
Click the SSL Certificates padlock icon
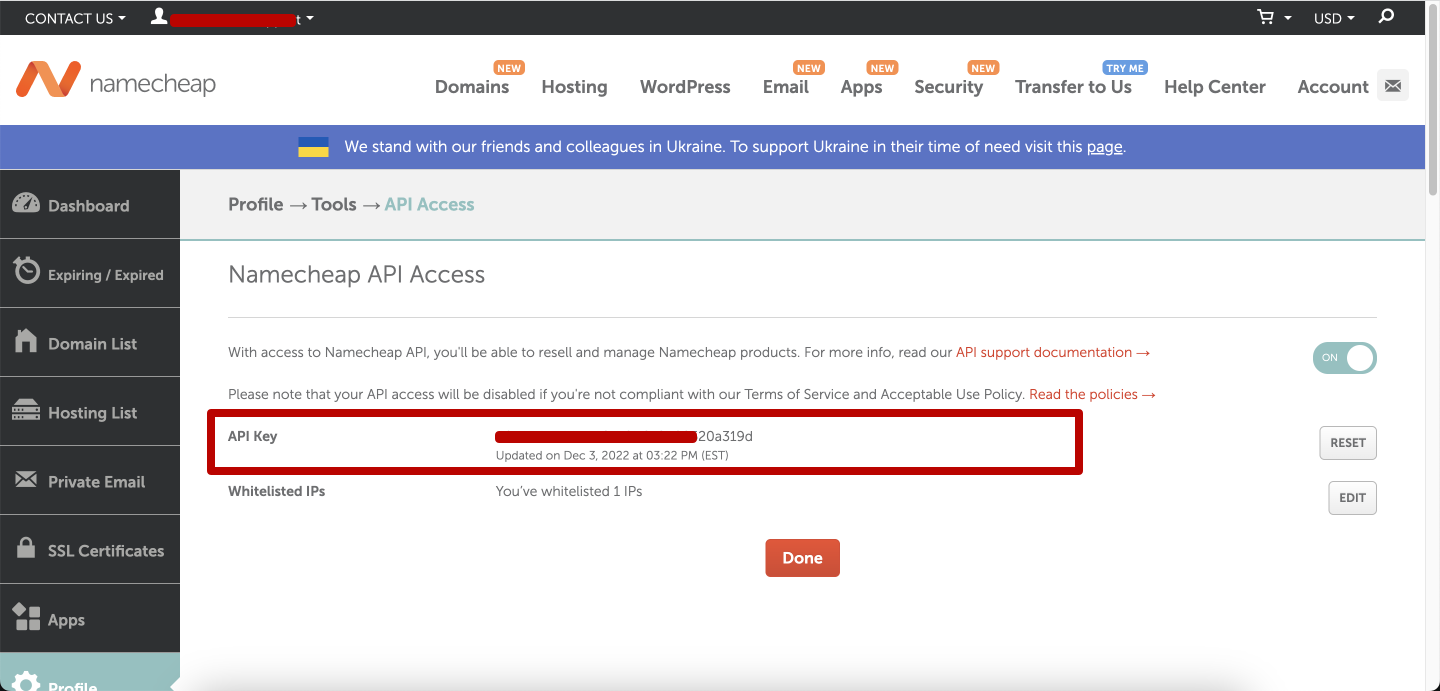coord(28,548)
